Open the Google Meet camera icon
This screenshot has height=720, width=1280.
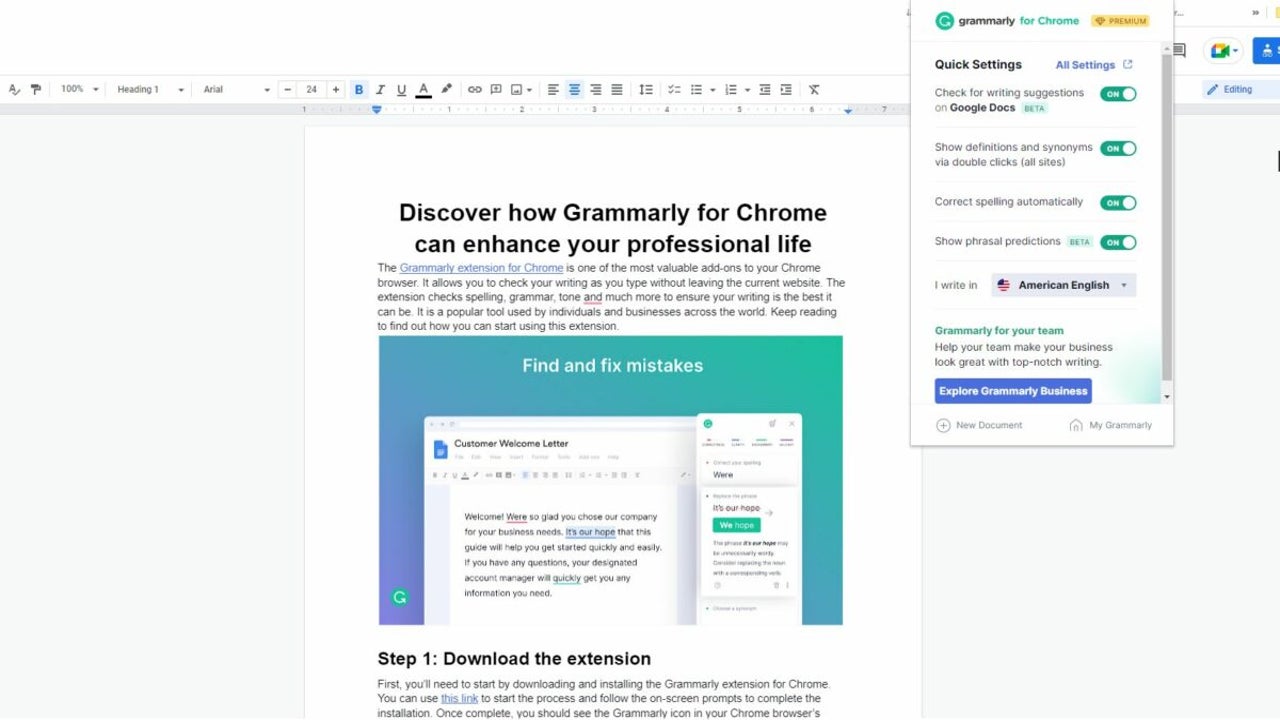[x=1220, y=50]
